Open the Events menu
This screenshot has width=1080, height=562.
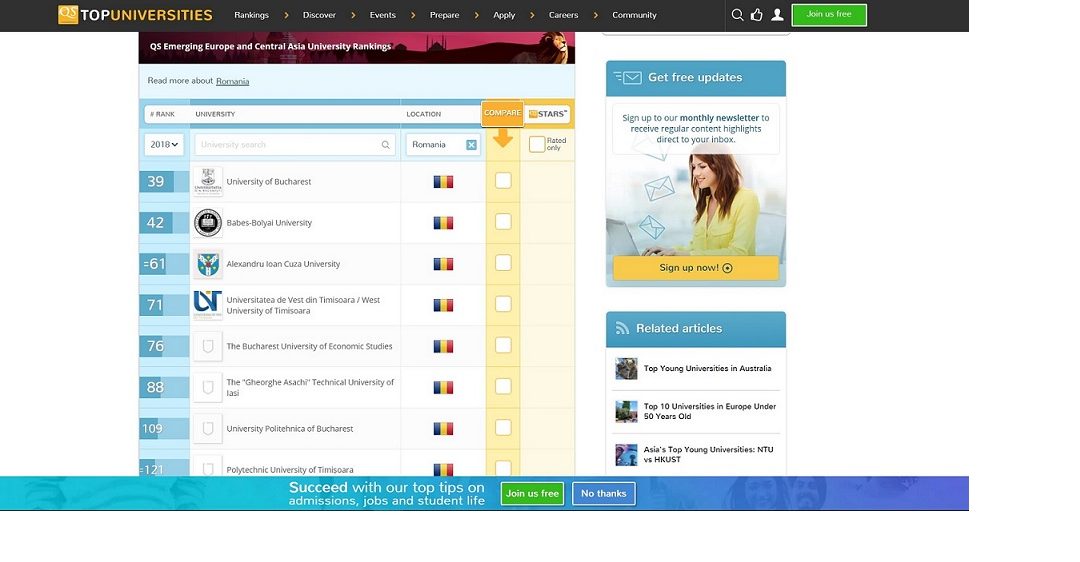point(382,15)
